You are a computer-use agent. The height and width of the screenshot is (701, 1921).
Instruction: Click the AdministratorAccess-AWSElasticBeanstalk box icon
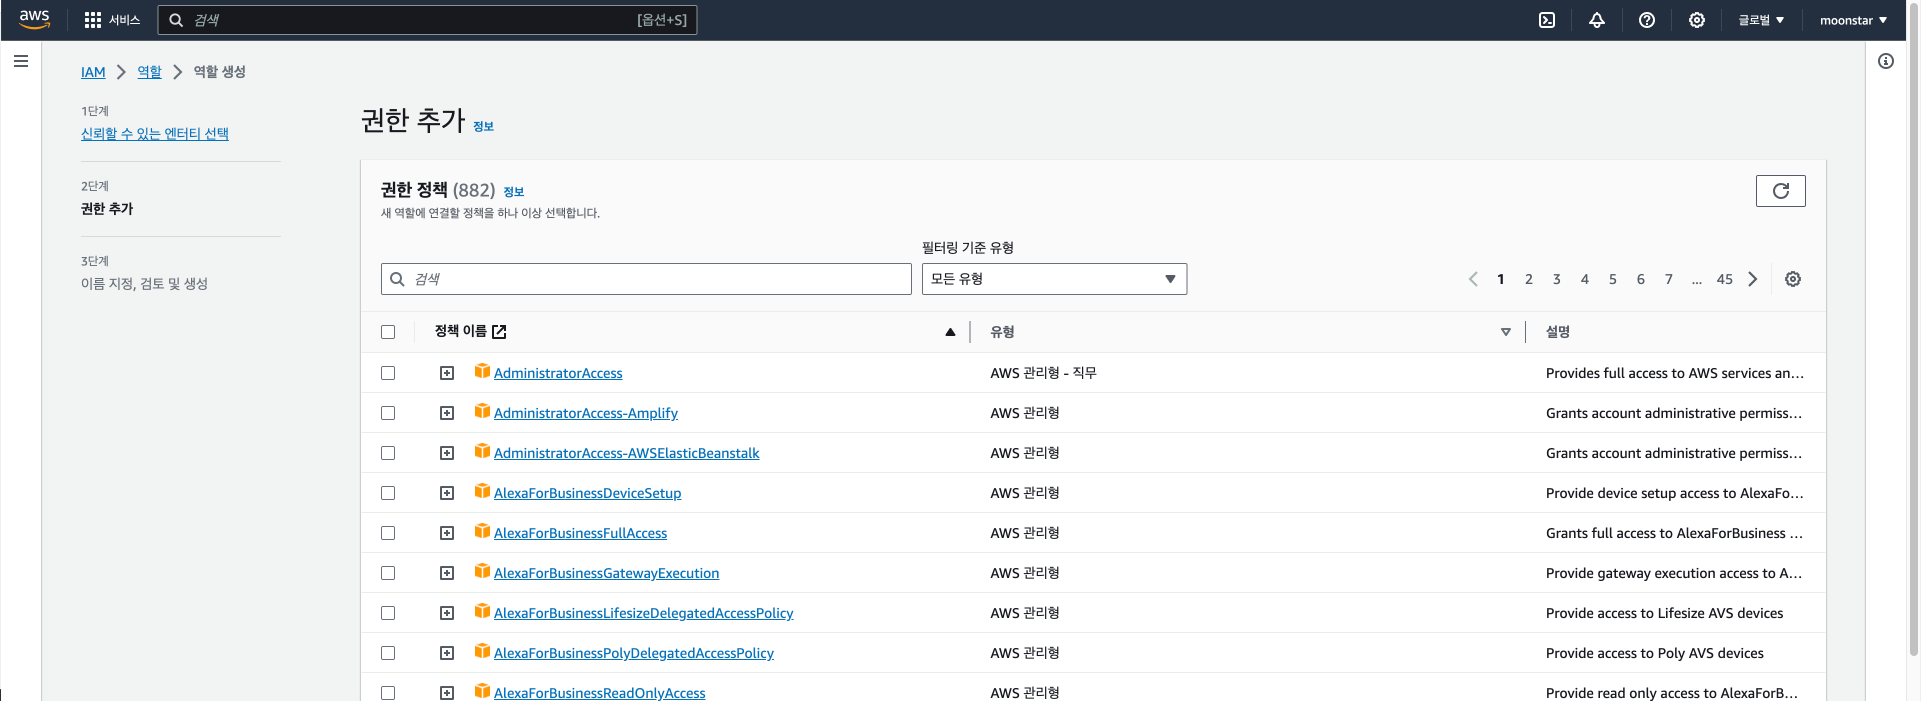click(482, 451)
